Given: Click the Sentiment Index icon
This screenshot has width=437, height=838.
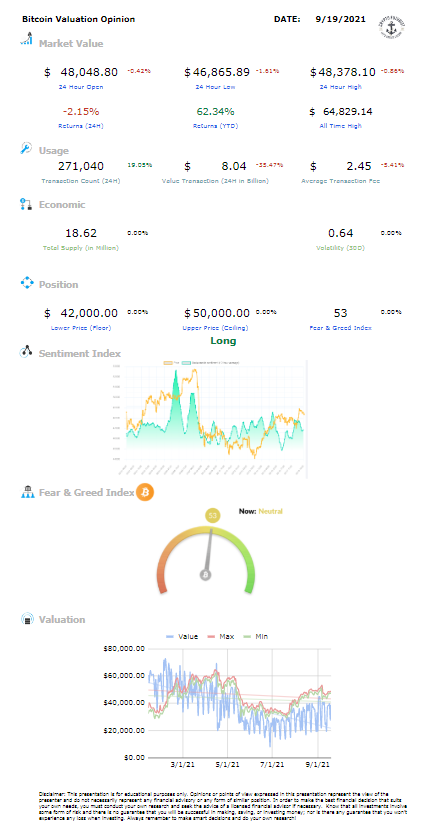Looking at the screenshot, I should pos(26,353).
